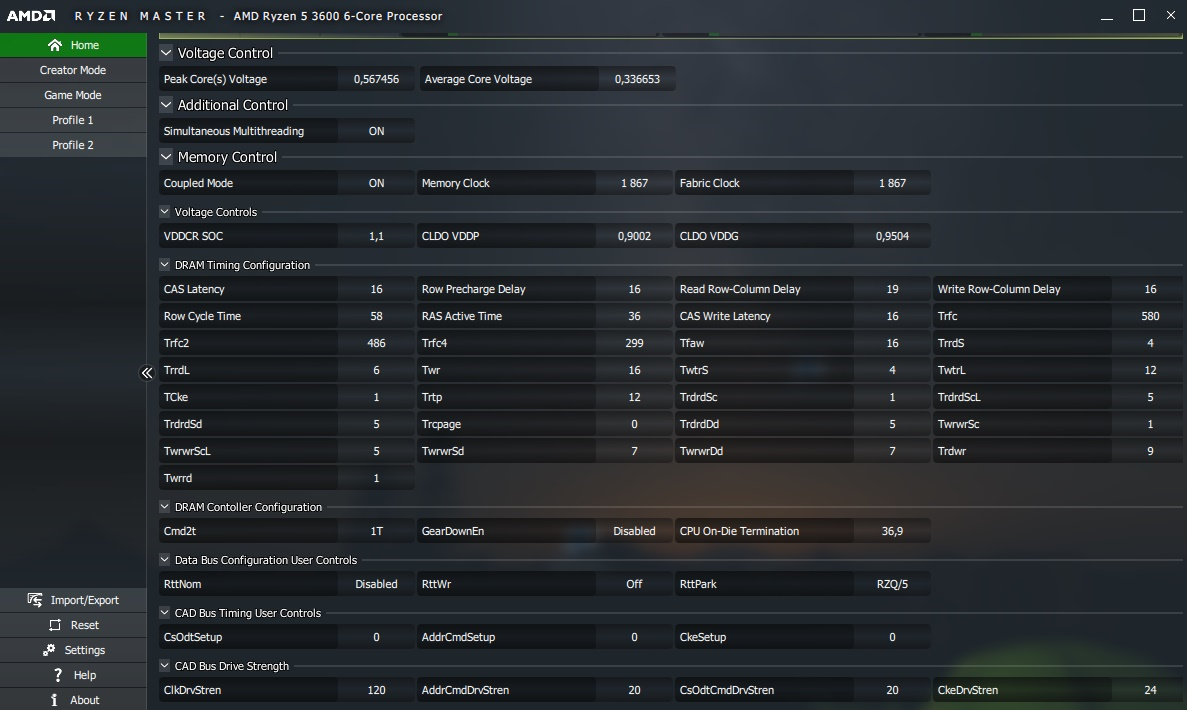
Task: Click the TwrwrDd label
Action: pos(701,451)
